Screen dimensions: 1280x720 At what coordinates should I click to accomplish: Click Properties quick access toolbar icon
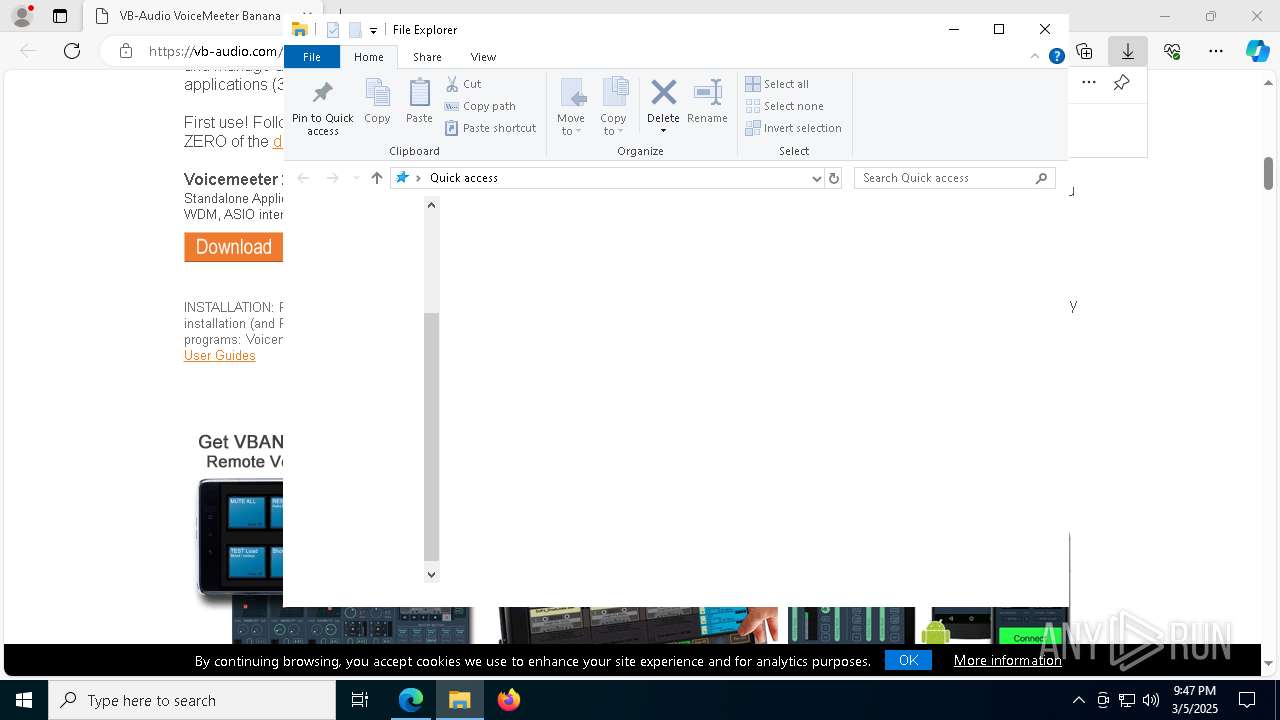333,30
